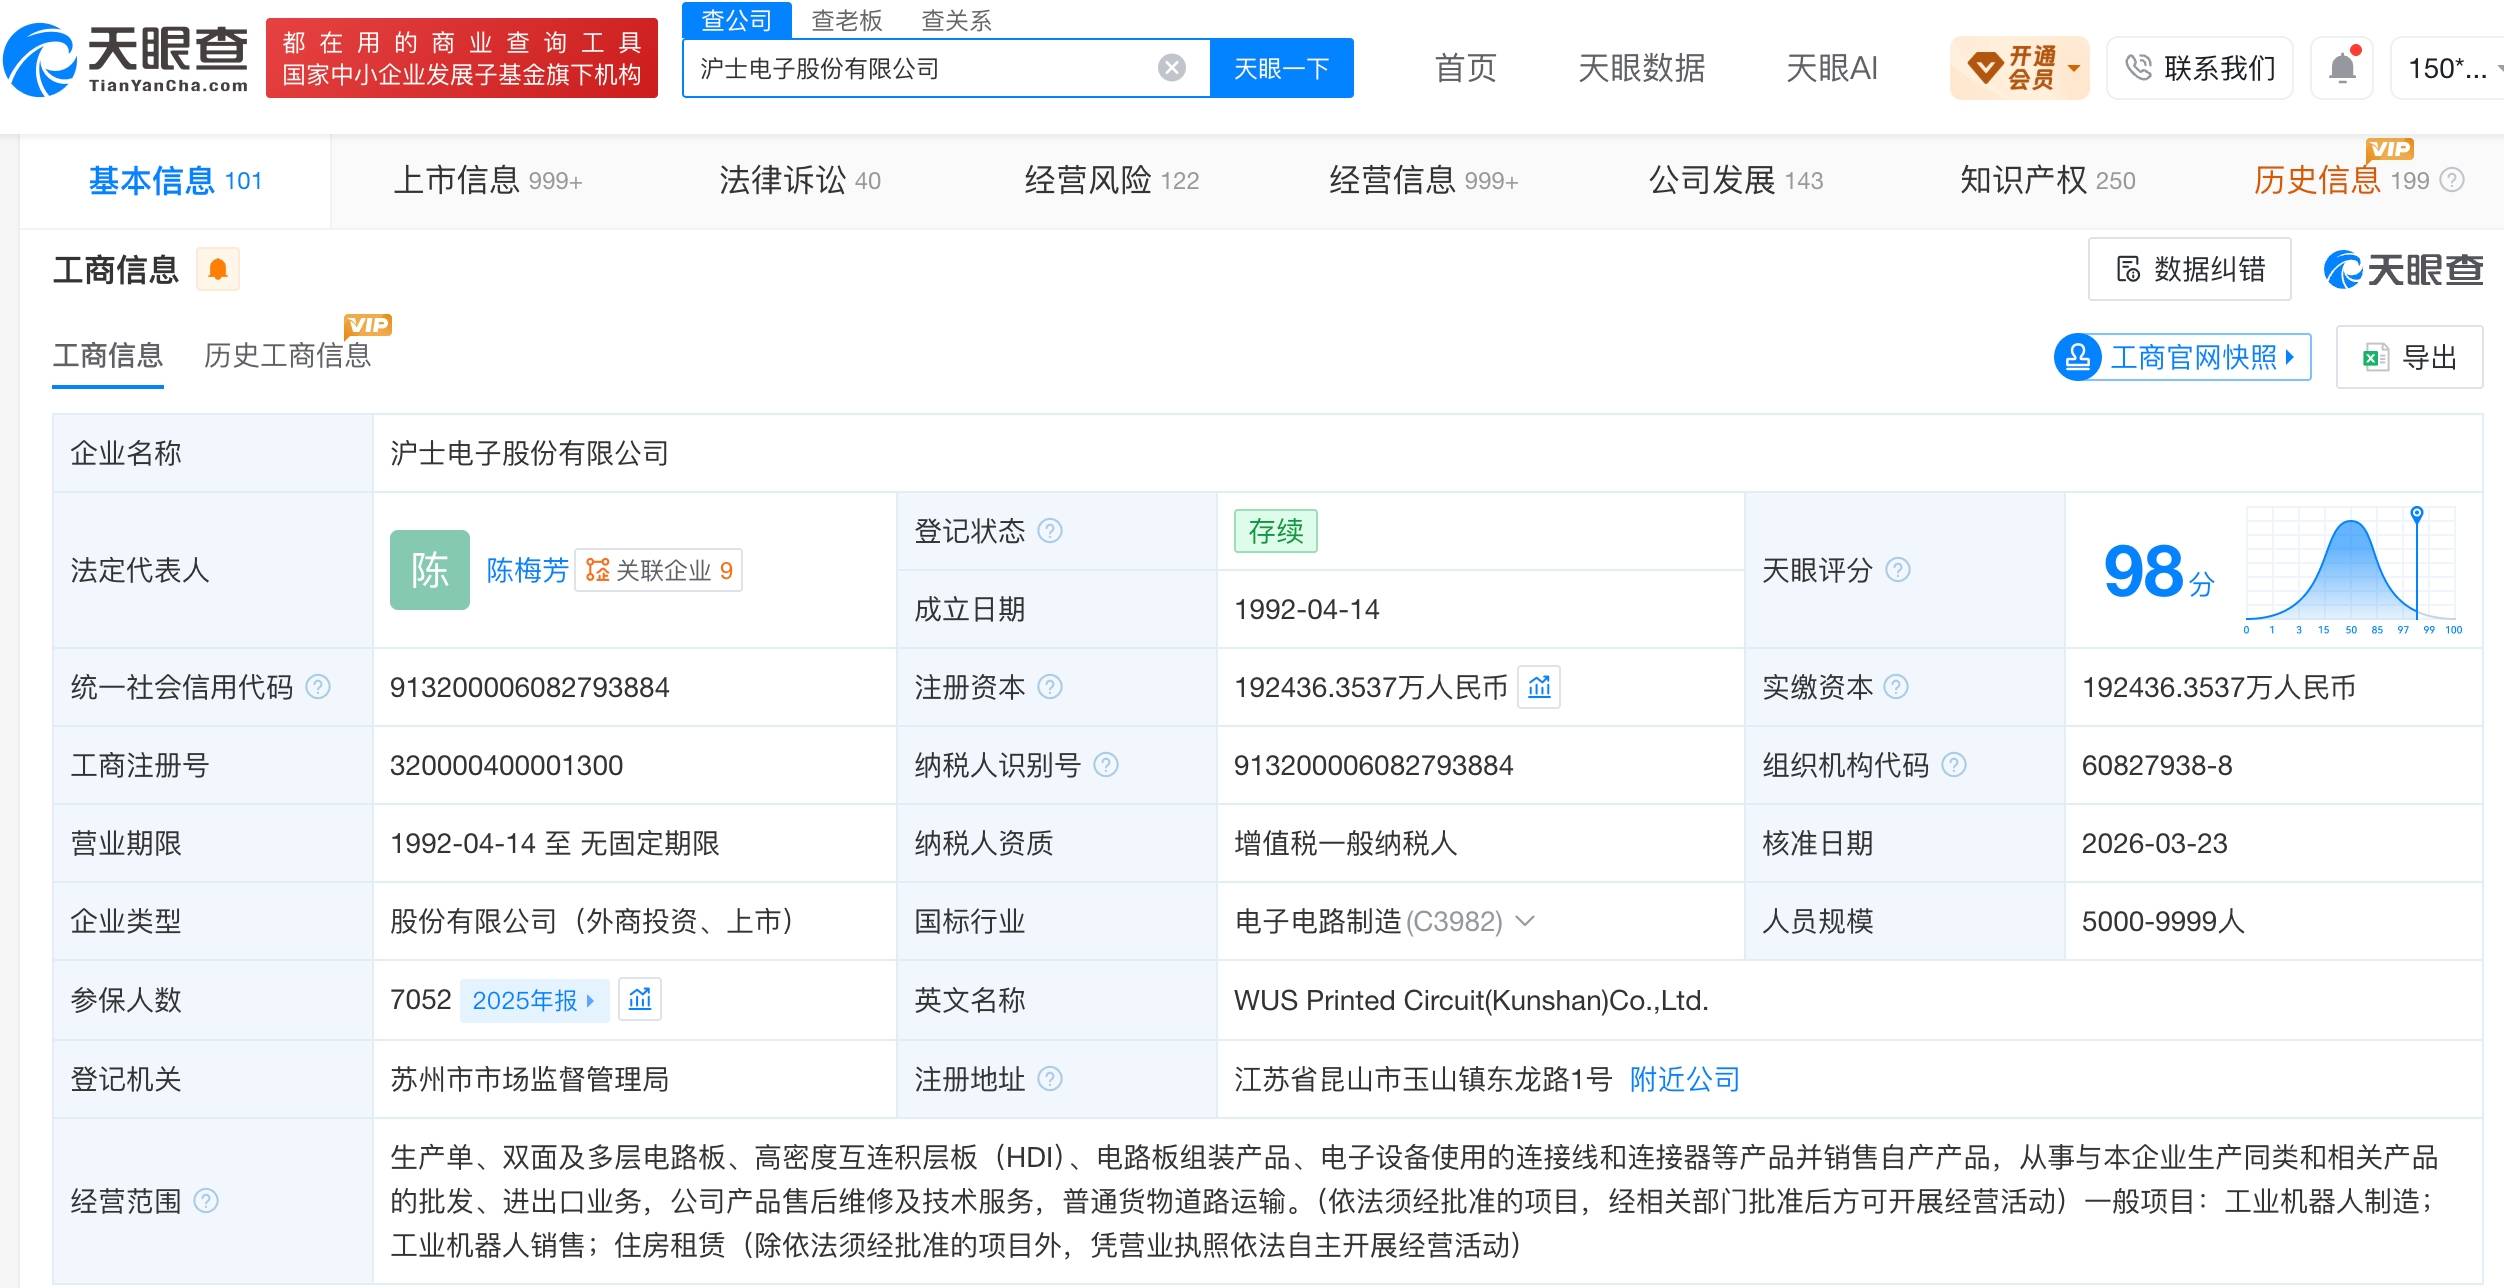2504x1288 pixels.
Task: Open 工商官网快照 snapshot button
Action: (2182, 357)
